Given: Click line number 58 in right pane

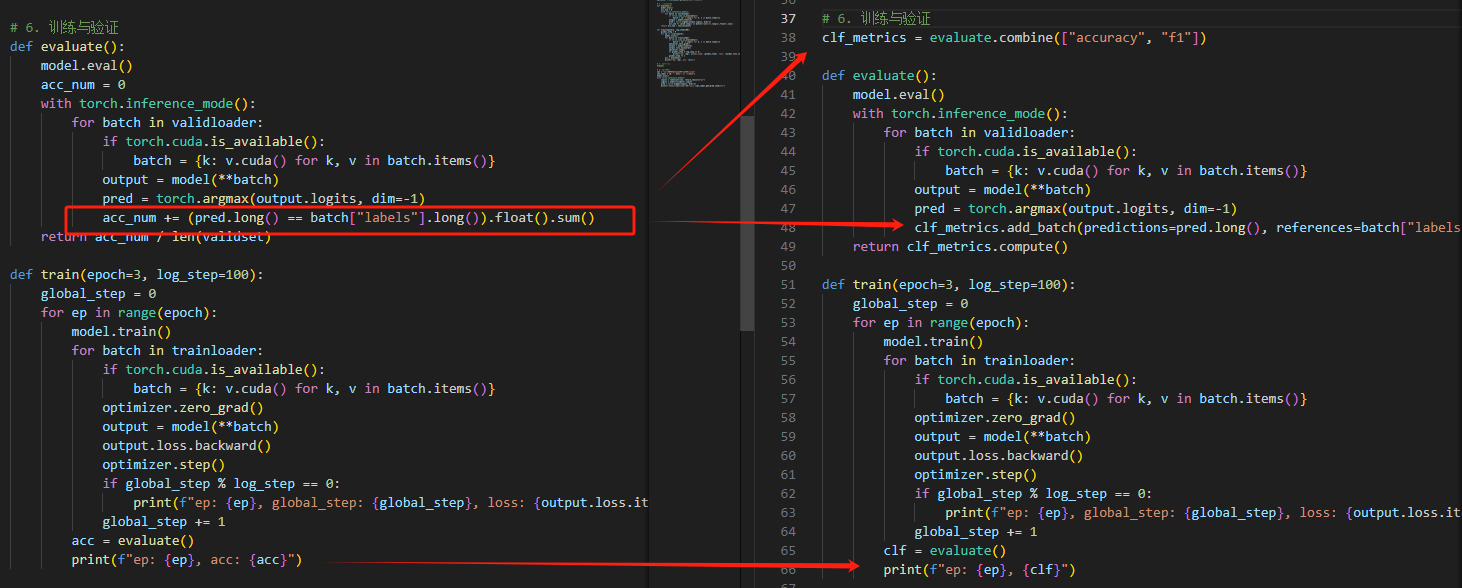Looking at the screenshot, I should [x=787, y=418].
